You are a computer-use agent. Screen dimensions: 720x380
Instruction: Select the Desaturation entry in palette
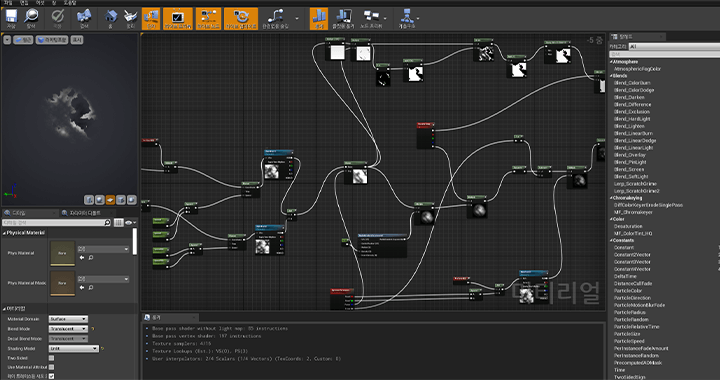tap(628, 226)
